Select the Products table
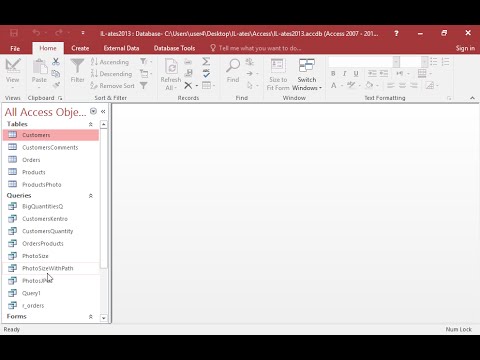This screenshot has width=480, height=360. click(51, 172)
